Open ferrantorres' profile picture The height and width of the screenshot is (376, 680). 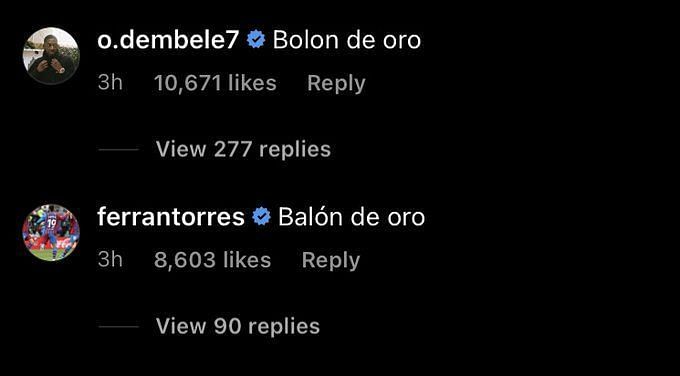(51, 232)
